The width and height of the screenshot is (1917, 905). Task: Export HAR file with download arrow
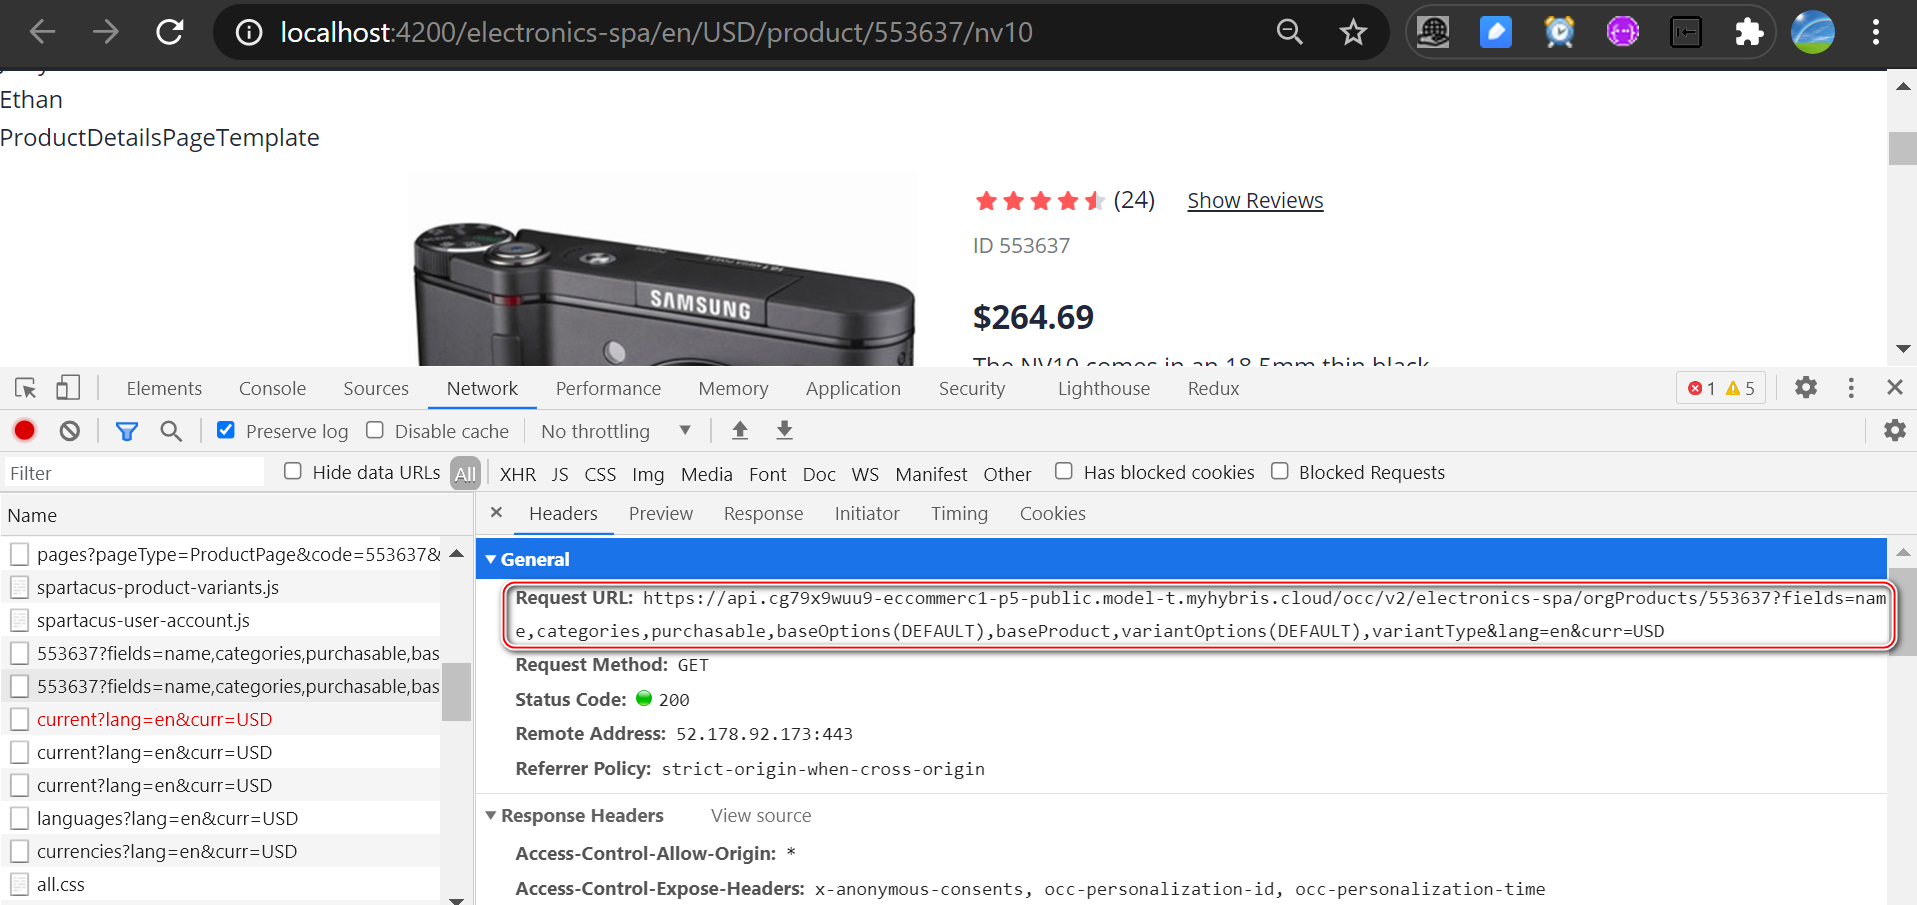[x=784, y=430]
